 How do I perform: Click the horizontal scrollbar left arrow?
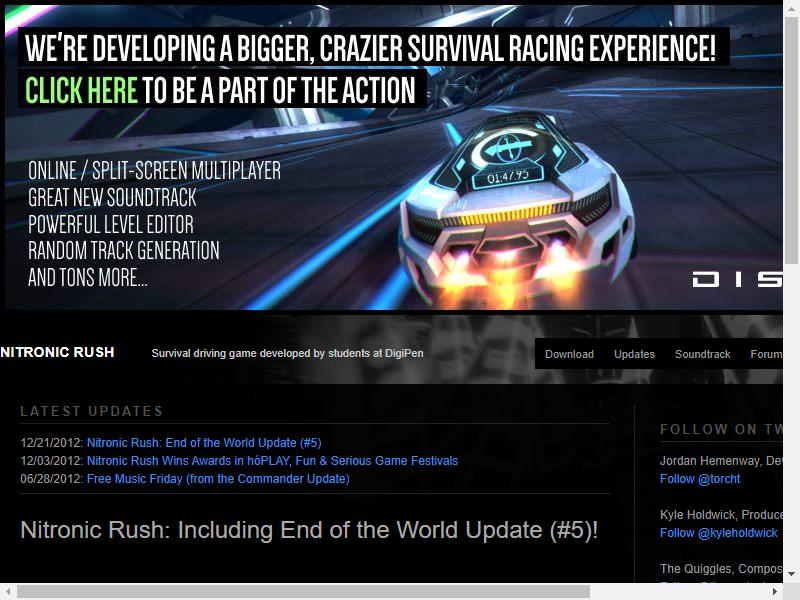click(x=8, y=591)
